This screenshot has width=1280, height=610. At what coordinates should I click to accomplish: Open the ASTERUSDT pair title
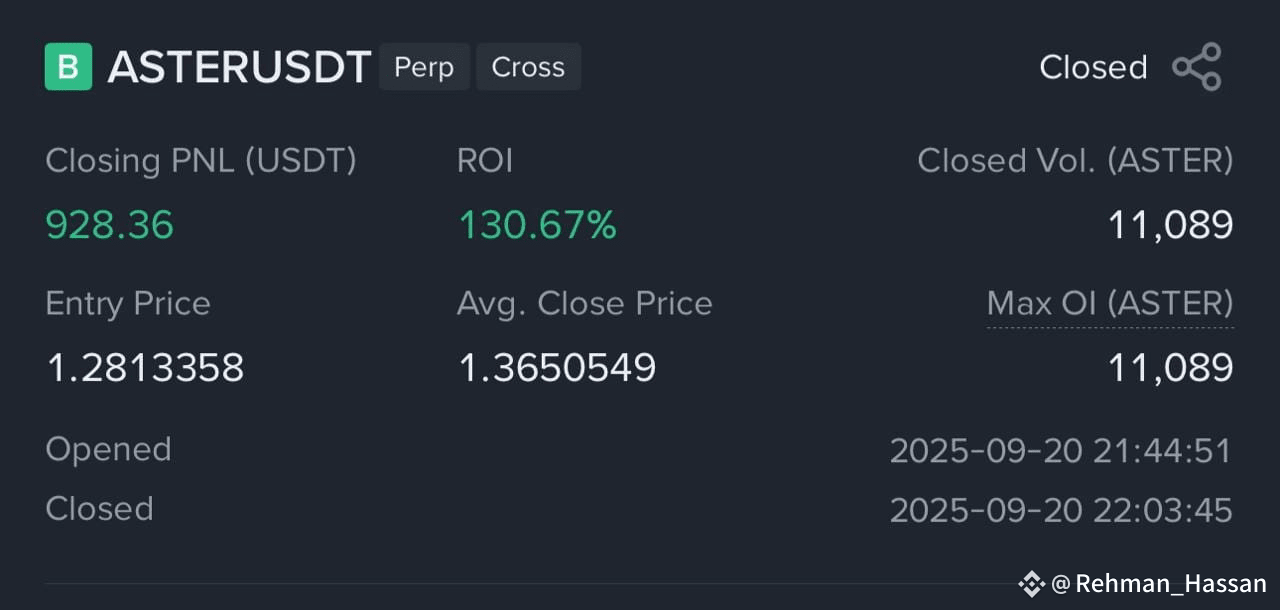click(239, 67)
